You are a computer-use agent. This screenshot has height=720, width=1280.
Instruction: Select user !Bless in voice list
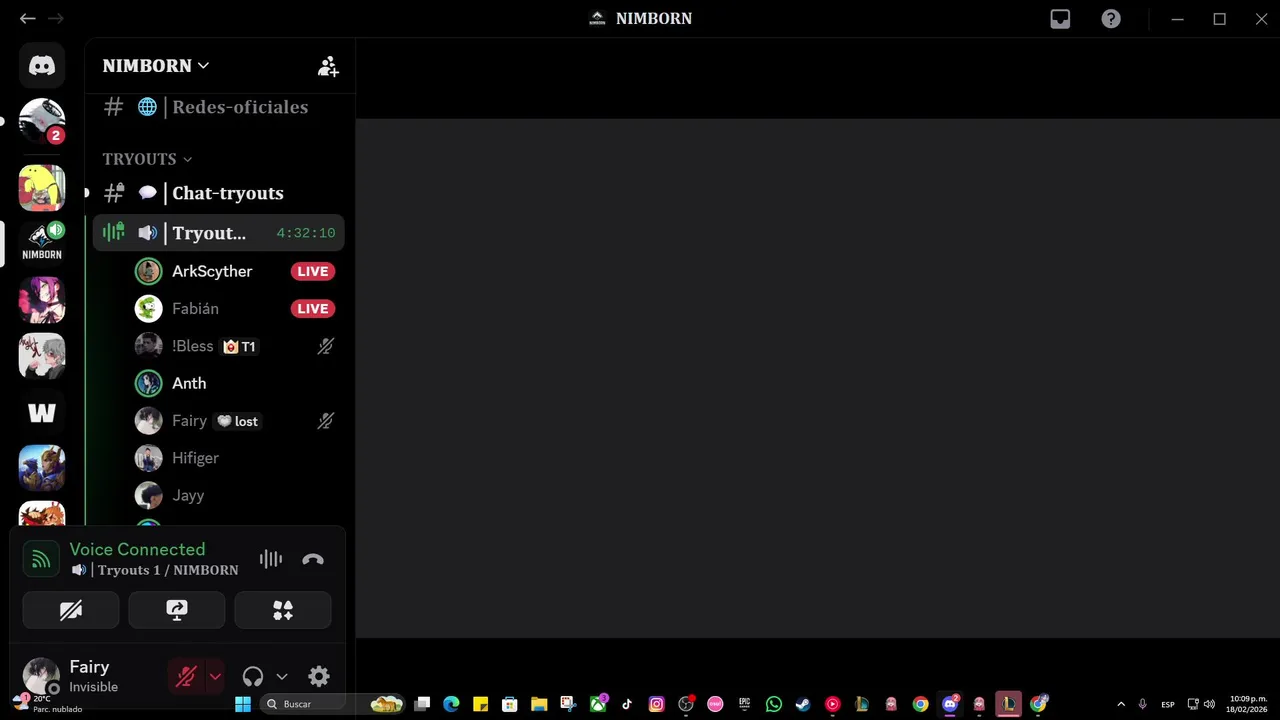(x=192, y=346)
